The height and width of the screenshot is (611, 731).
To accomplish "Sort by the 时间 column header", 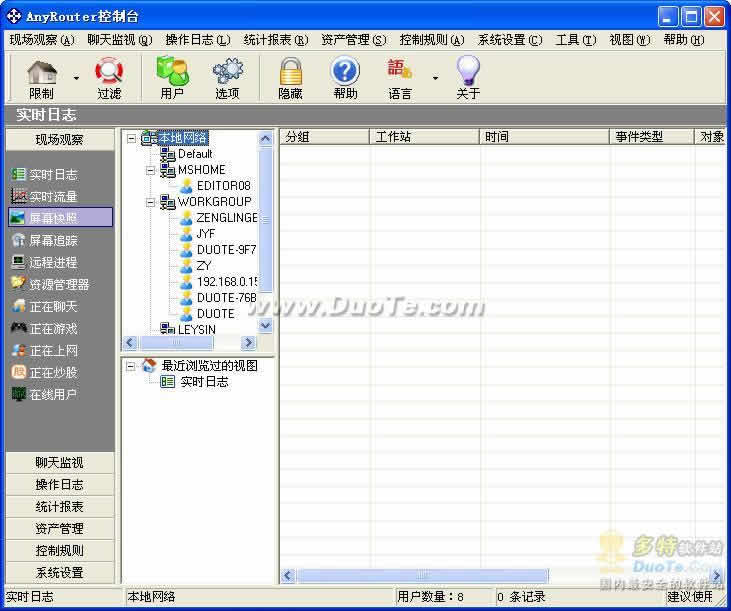I will coord(545,137).
